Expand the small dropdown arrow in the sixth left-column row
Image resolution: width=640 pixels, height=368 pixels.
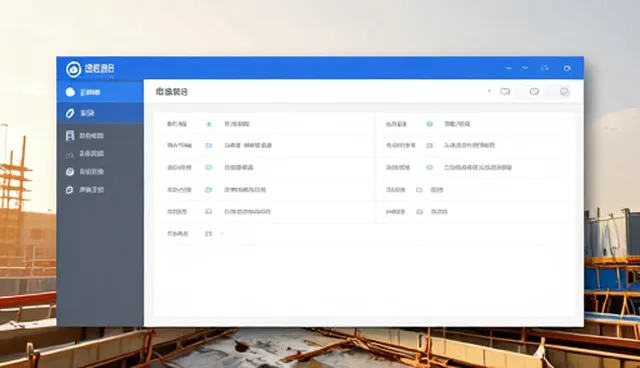[222, 234]
